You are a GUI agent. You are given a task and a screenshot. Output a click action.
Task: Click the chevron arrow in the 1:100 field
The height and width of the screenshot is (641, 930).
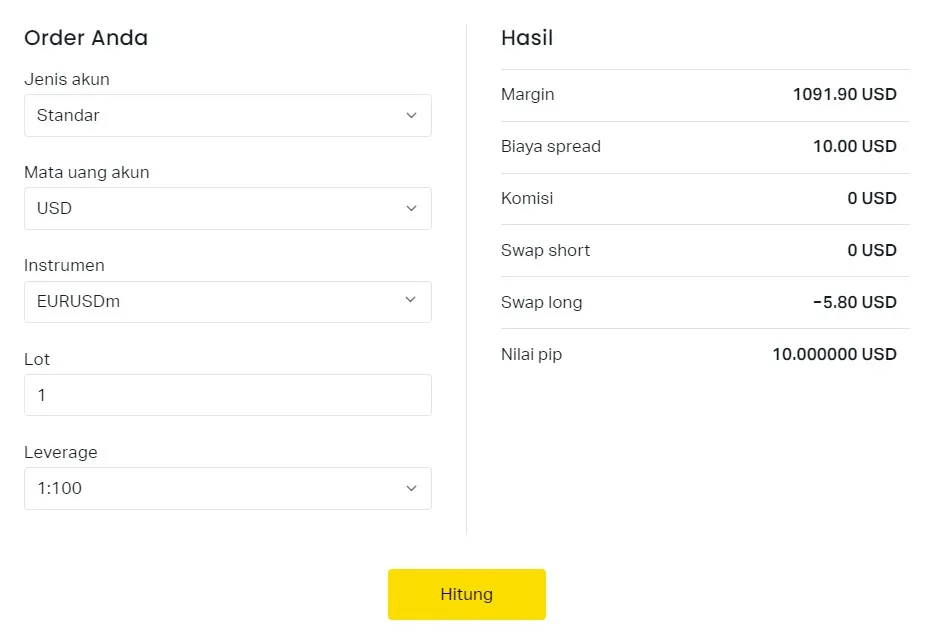click(x=411, y=489)
